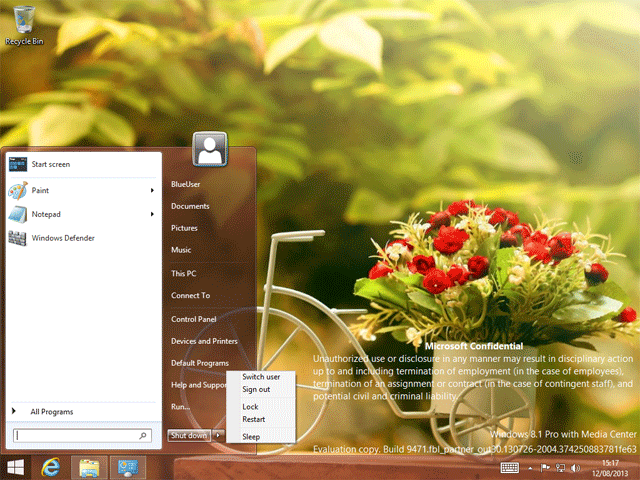The image size is (640, 480).
Task: Open Control Panel link
Action: click(x=194, y=319)
